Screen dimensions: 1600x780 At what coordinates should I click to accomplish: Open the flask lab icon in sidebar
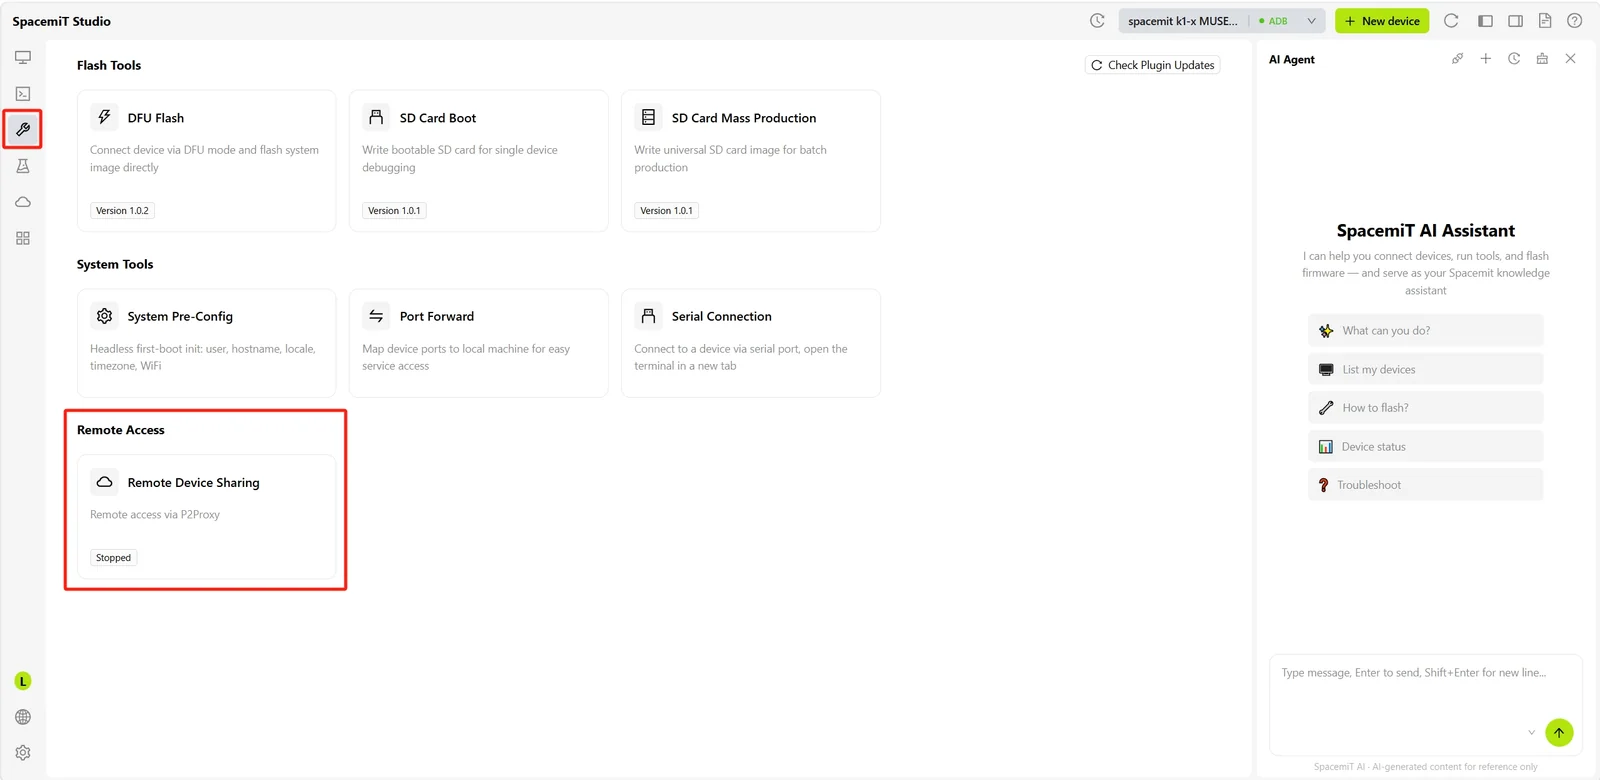tap(23, 166)
